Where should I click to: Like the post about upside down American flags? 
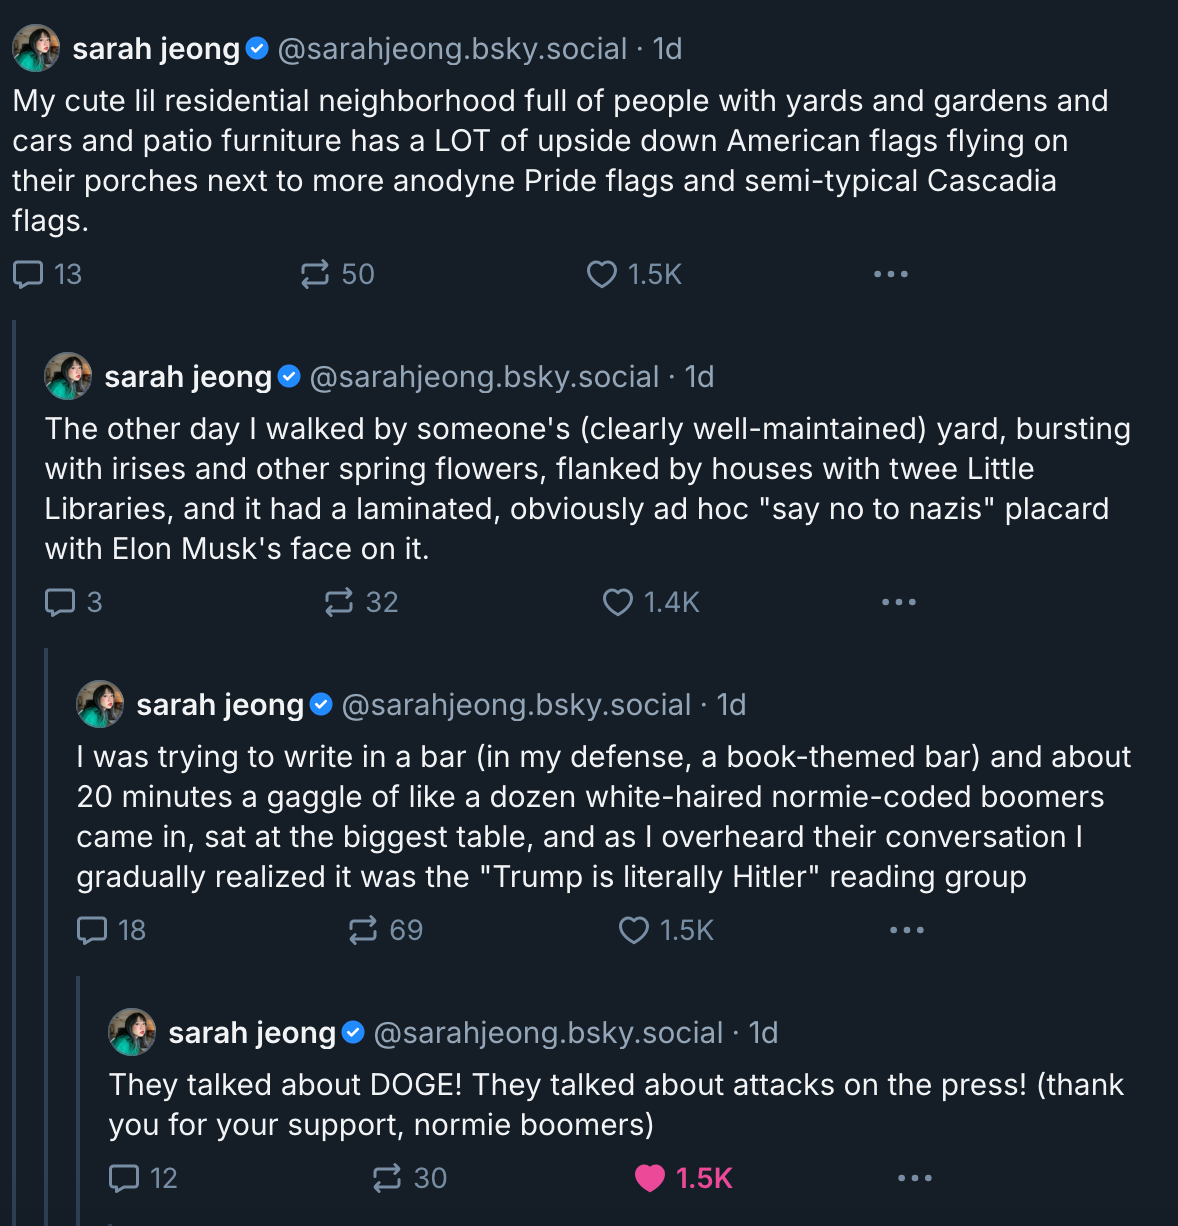[x=602, y=274]
